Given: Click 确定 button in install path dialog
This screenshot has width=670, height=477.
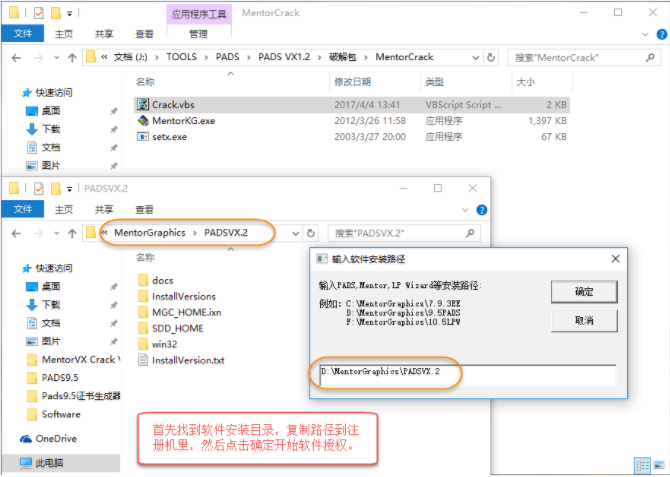Looking at the screenshot, I should click(x=584, y=292).
